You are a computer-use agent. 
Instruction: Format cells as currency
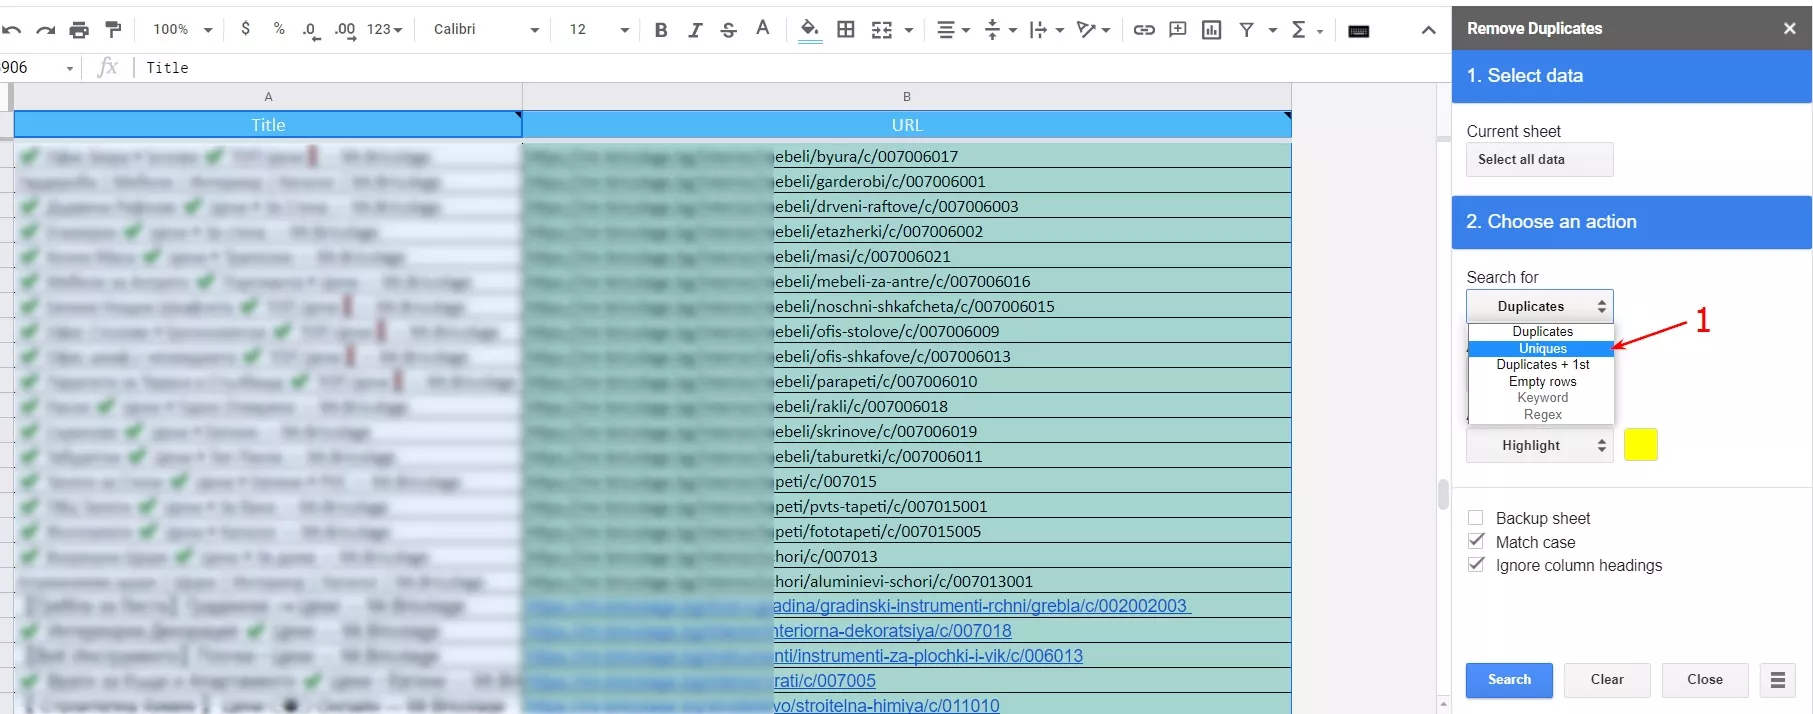pyautogui.click(x=245, y=29)
